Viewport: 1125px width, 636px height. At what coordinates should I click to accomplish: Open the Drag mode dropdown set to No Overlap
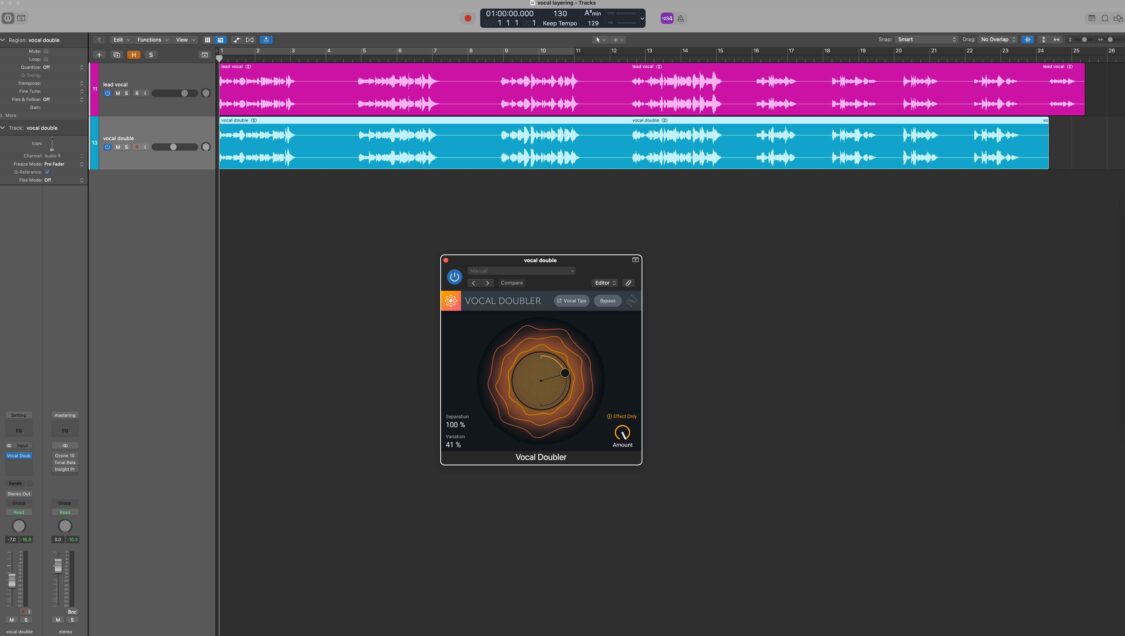coord(993,39)
